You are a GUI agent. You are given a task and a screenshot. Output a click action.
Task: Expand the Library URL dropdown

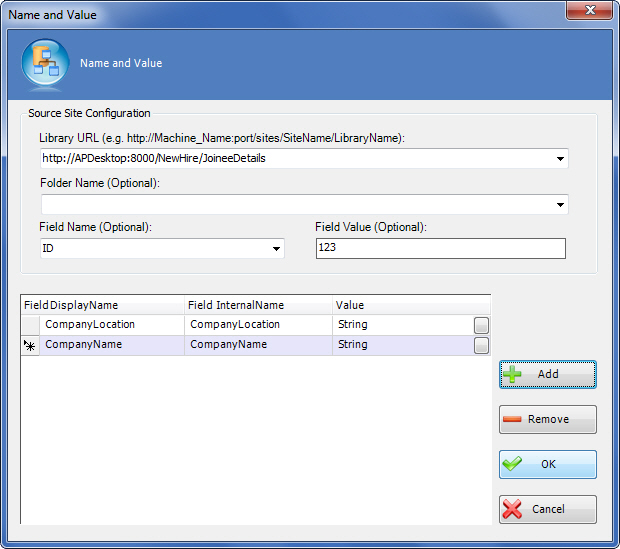[560, 158]
